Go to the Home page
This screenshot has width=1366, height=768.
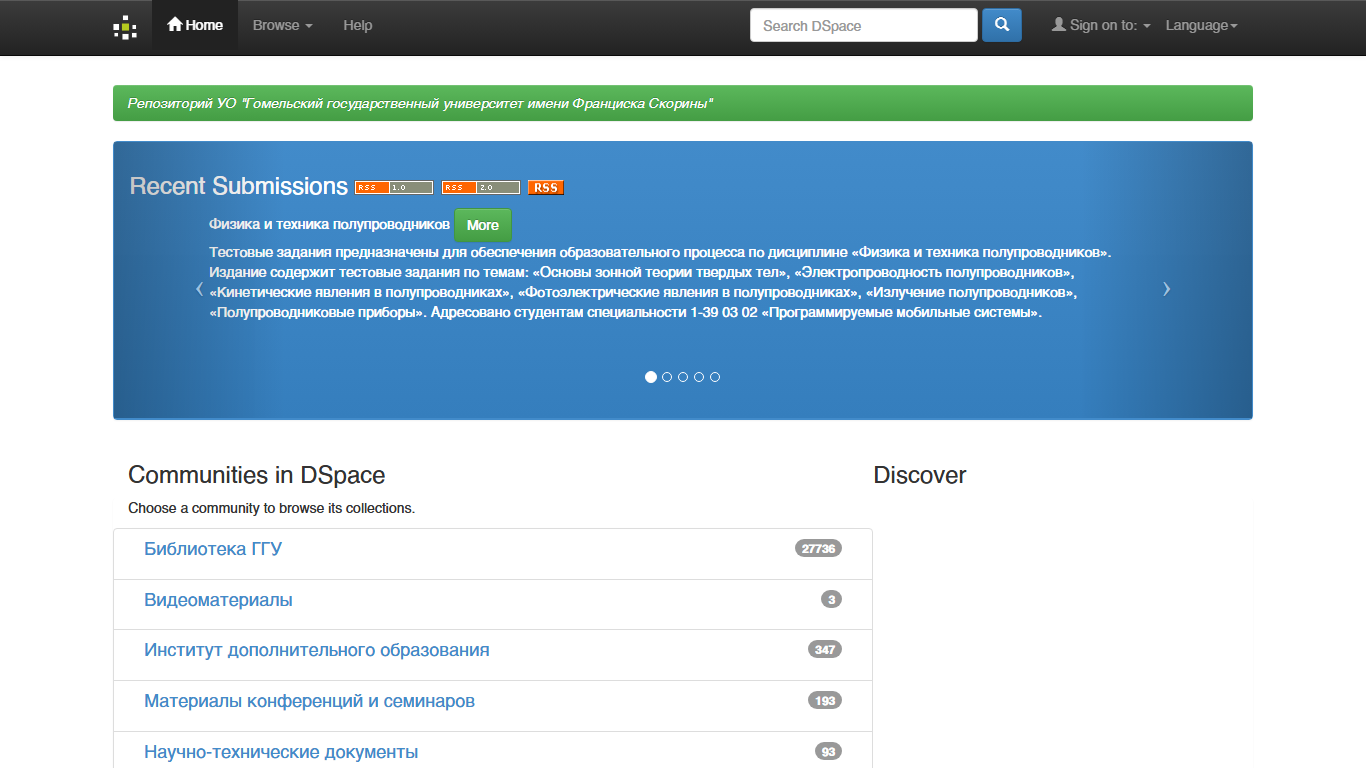click(195, 25)
